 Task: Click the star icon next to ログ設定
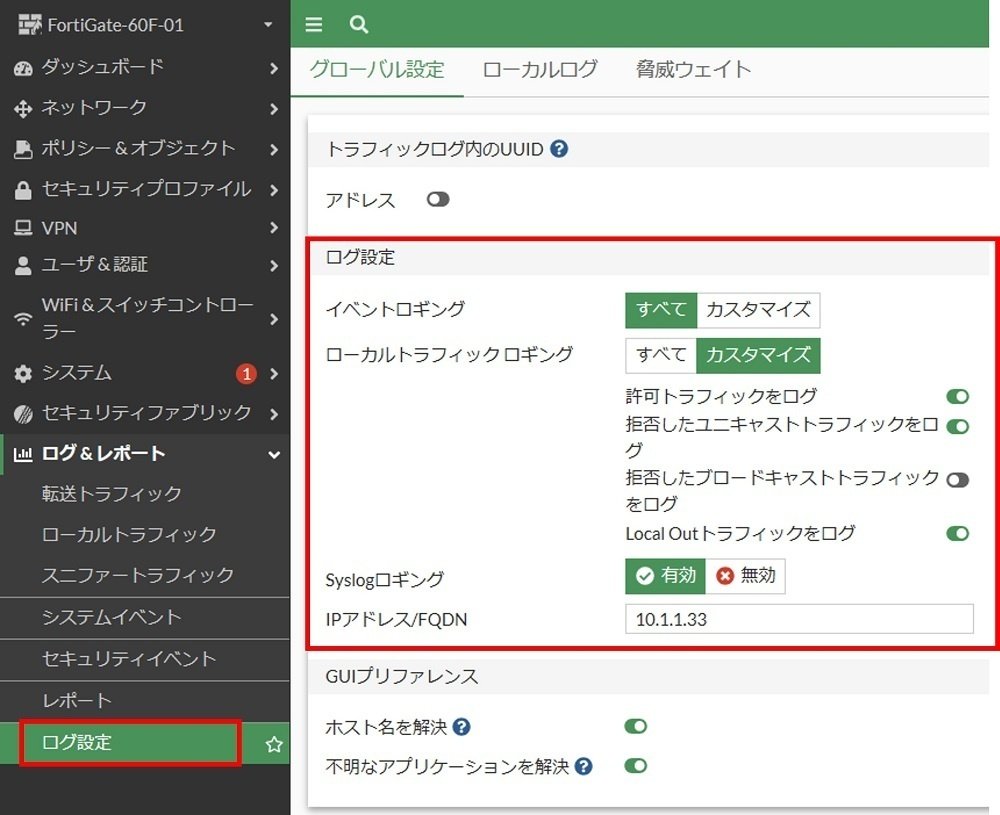[x=271, y=743]
